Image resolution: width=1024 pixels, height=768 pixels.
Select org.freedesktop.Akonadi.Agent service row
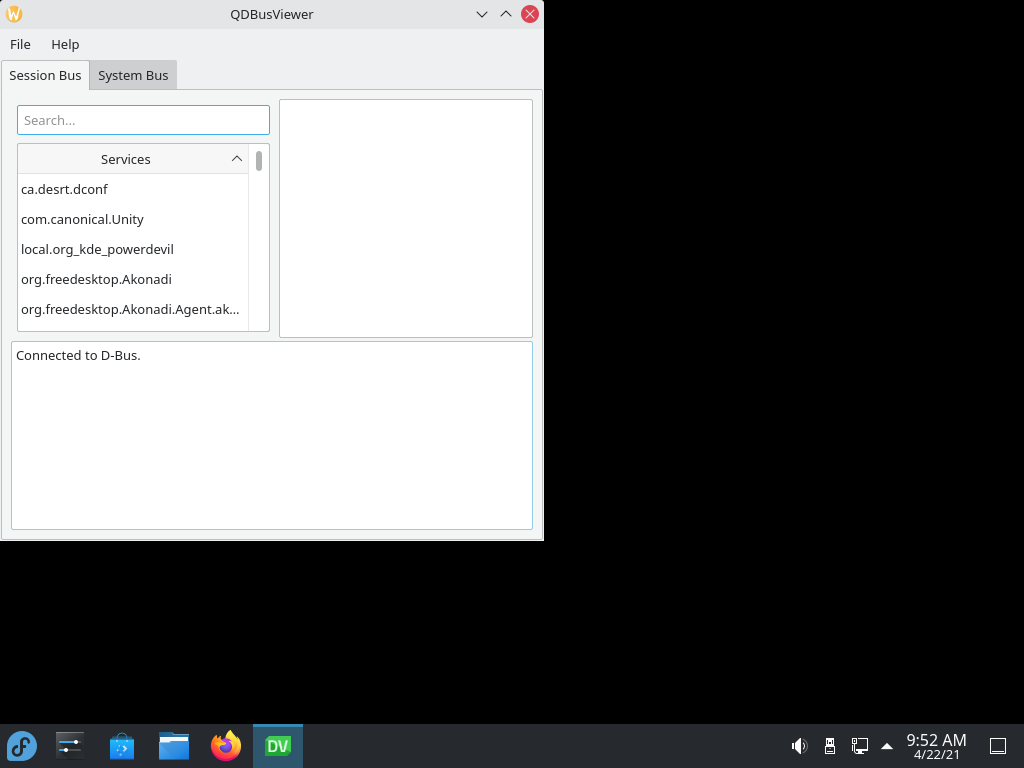coord(133,310)
